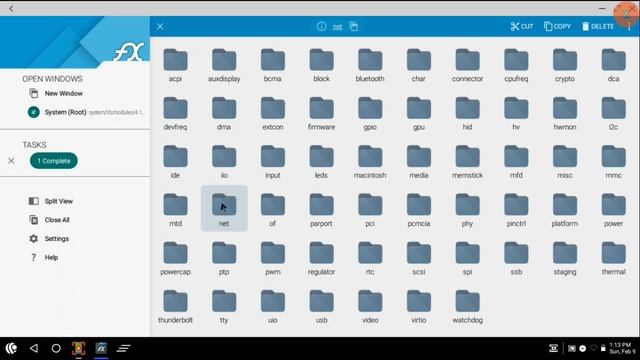Image resolution: width=640 pixels, height=360 pixels.
Task: Open the gpu folder
Action: point(419,113)
